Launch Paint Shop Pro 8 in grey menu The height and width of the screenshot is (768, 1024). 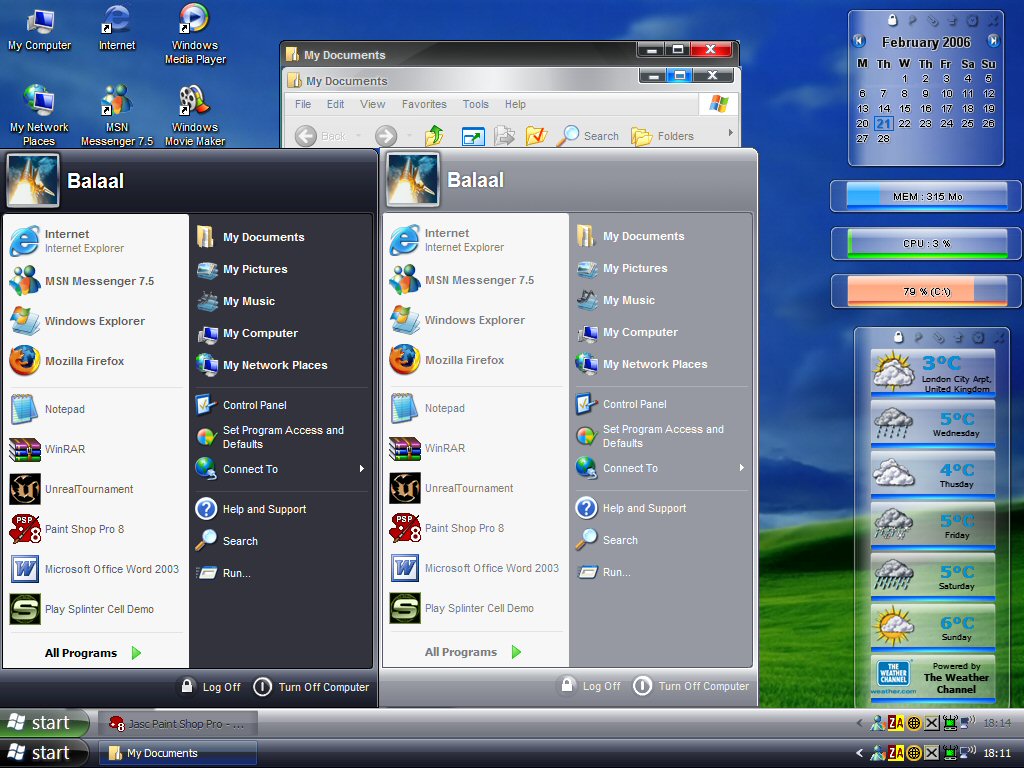point(464,528)
